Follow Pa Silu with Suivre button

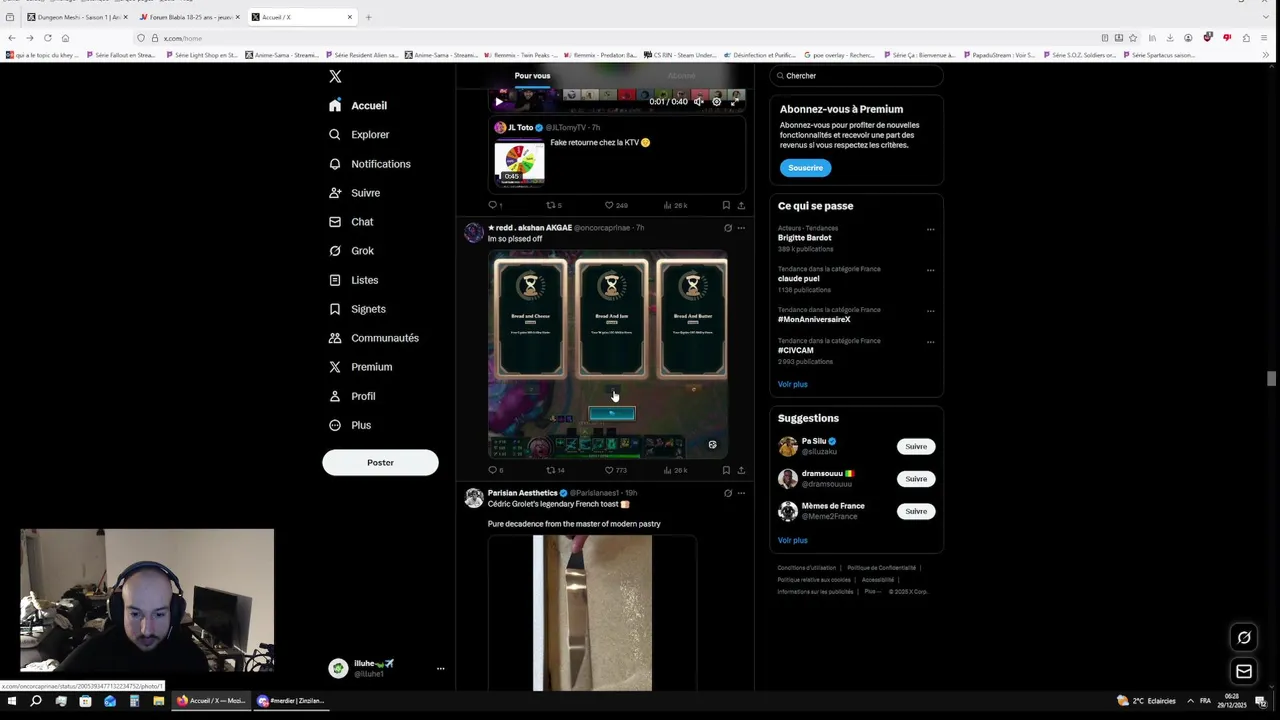click(916, 446)
